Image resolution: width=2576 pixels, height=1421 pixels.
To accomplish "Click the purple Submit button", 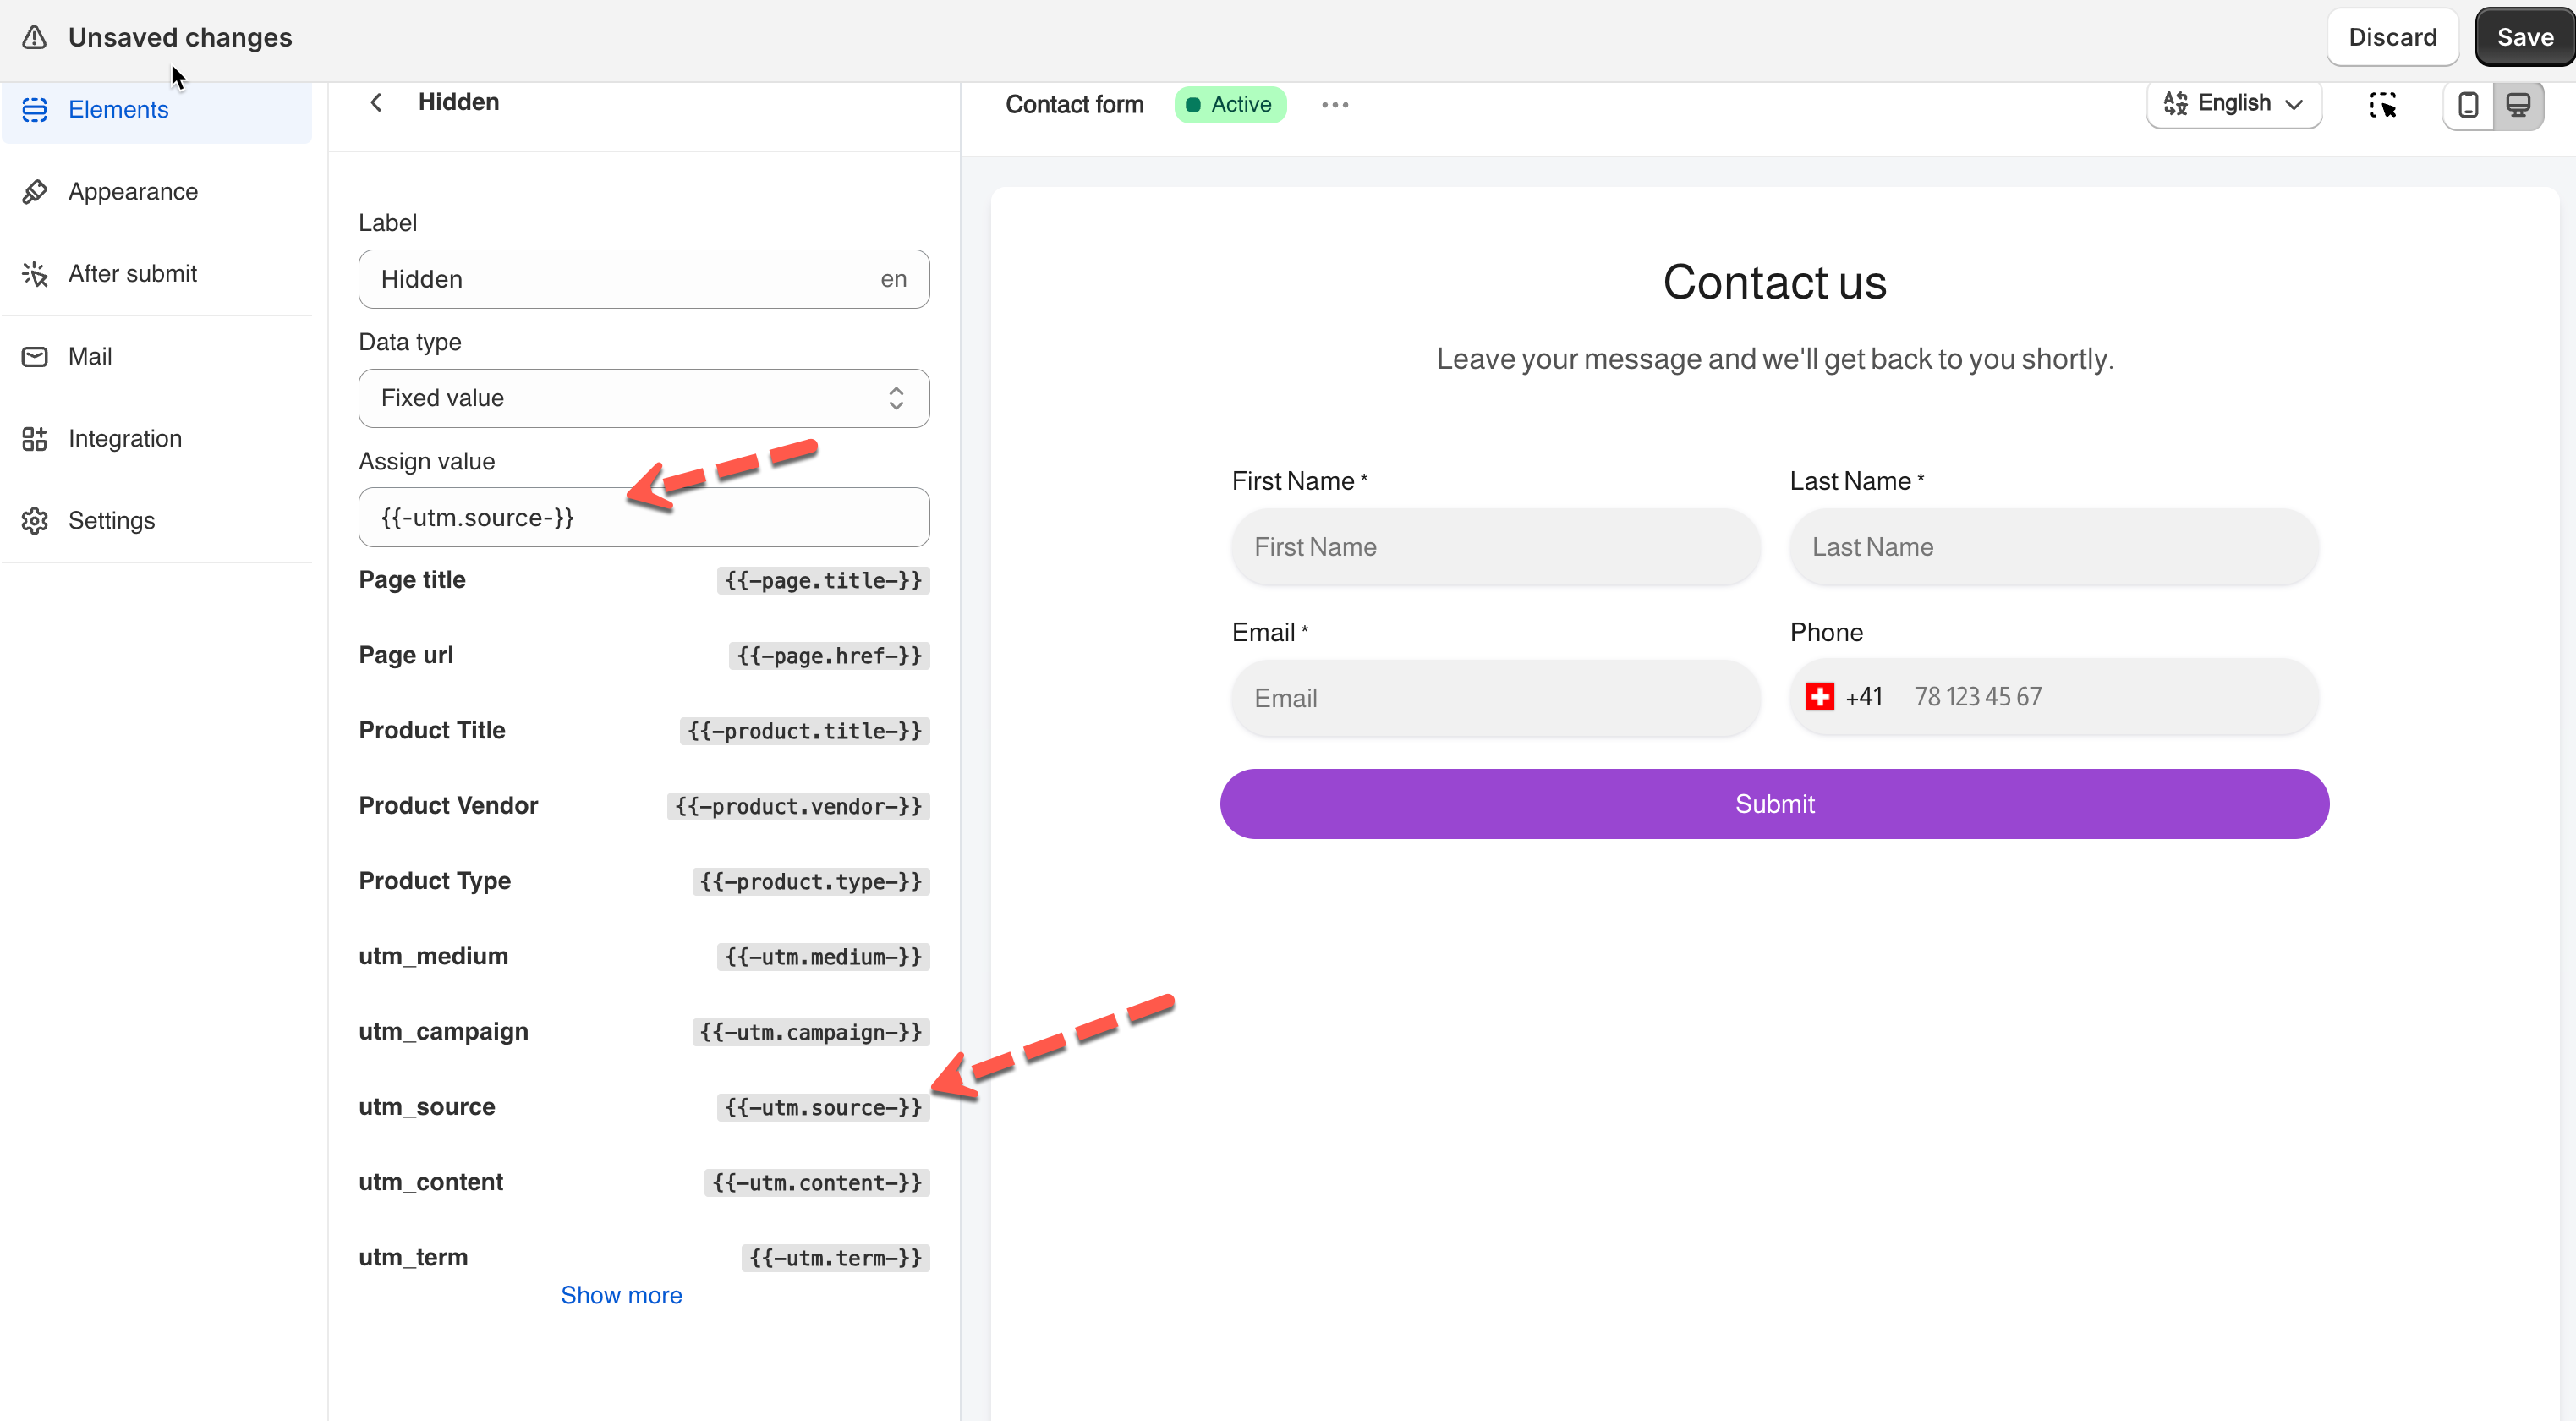I will click(1773, 804).
